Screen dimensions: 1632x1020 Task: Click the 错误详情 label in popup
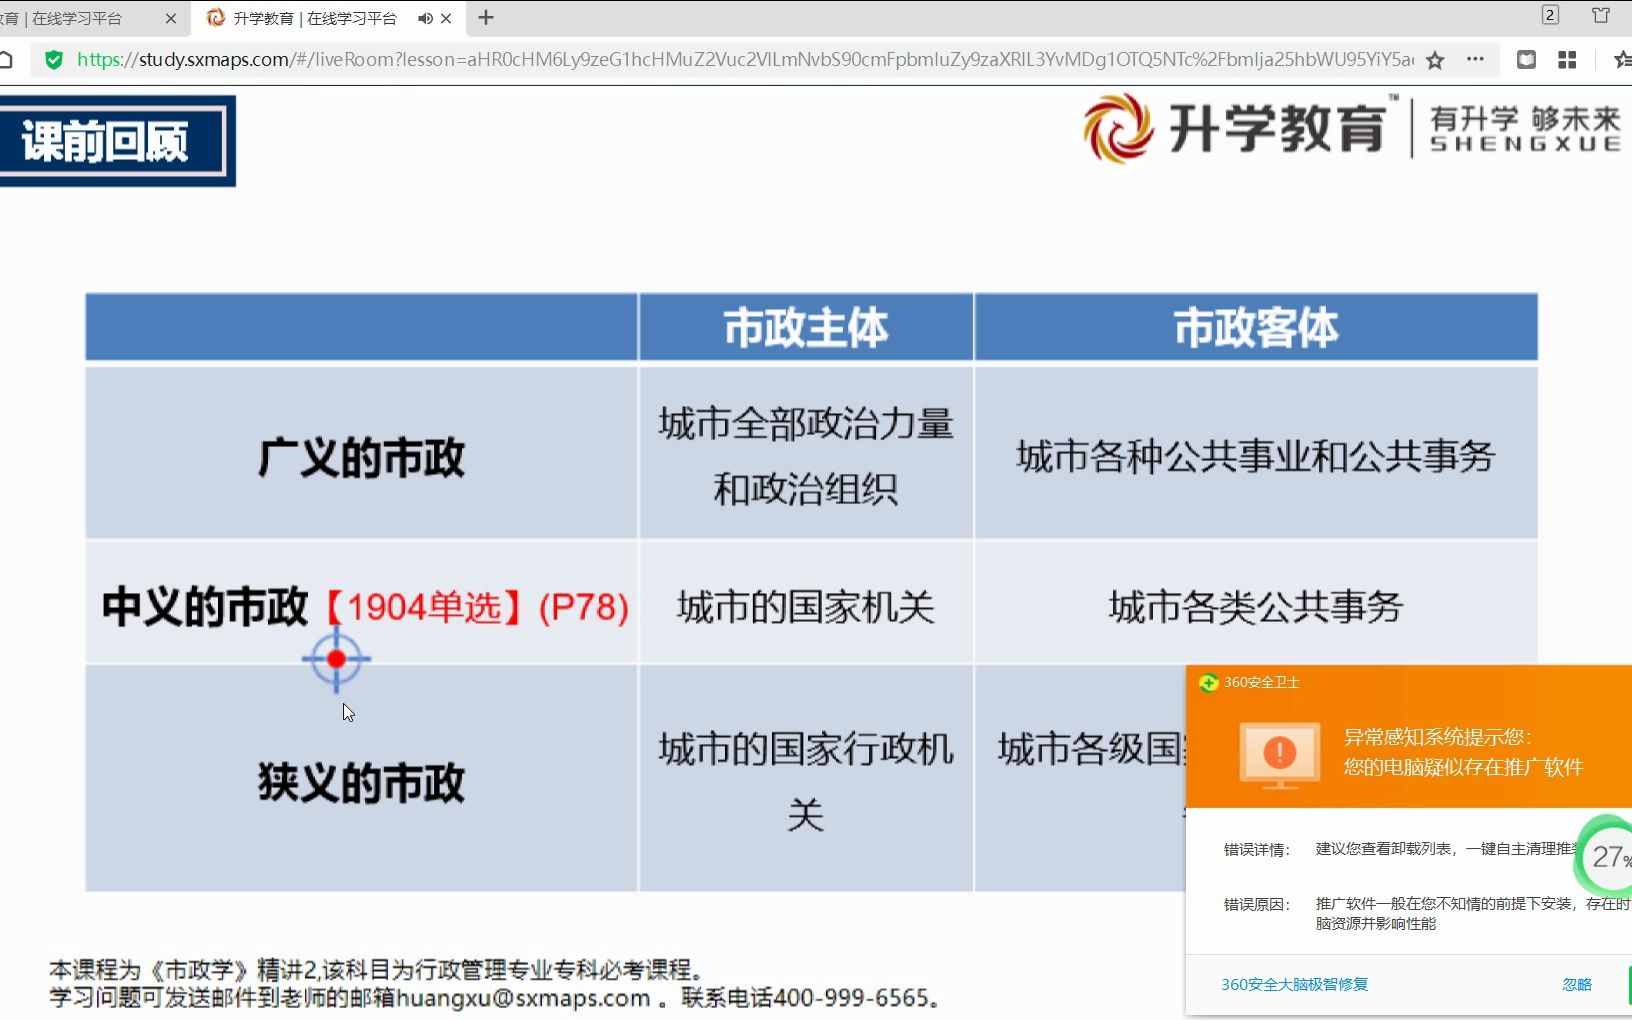pyautogui.click(x=1257, y=850)
